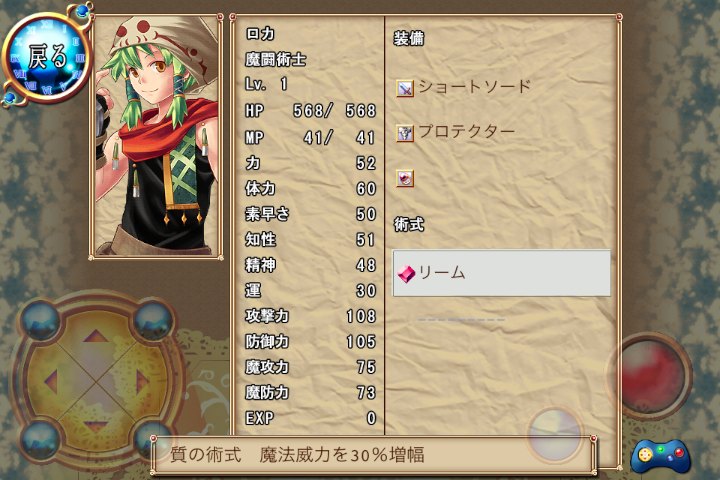The image size is (720, 480).
Task: Select the プロテクター armor icon
Action: click(x=405, y=133)
